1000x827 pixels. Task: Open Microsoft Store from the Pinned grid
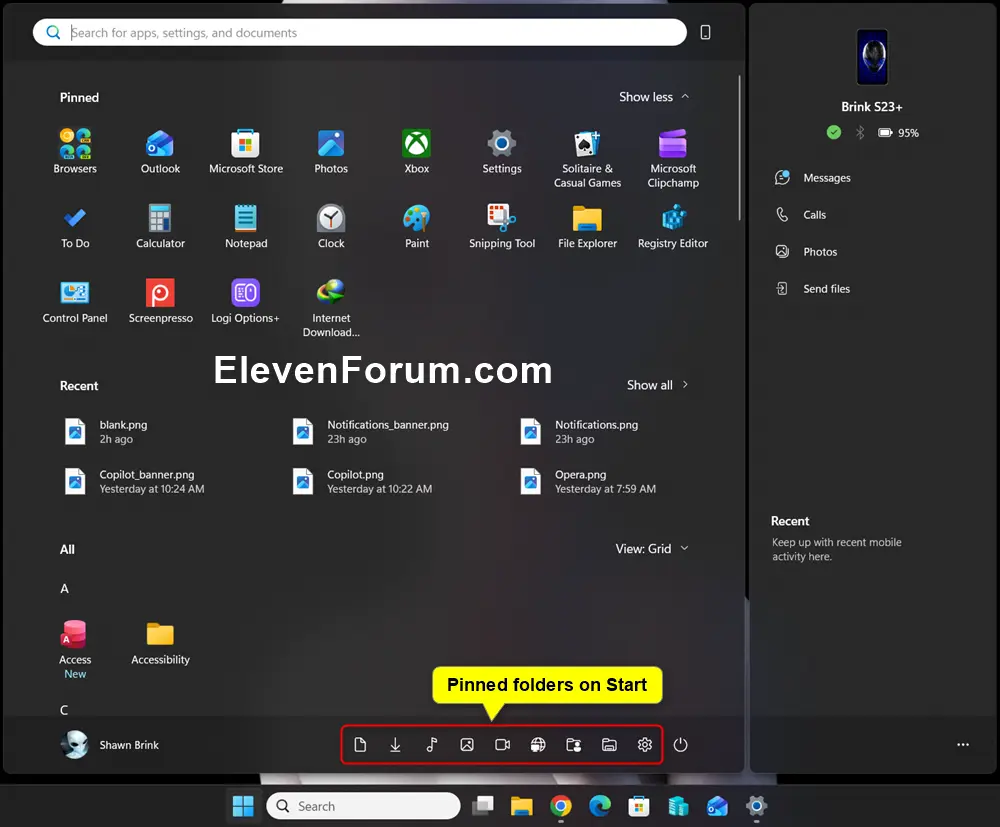pos(246,151)
